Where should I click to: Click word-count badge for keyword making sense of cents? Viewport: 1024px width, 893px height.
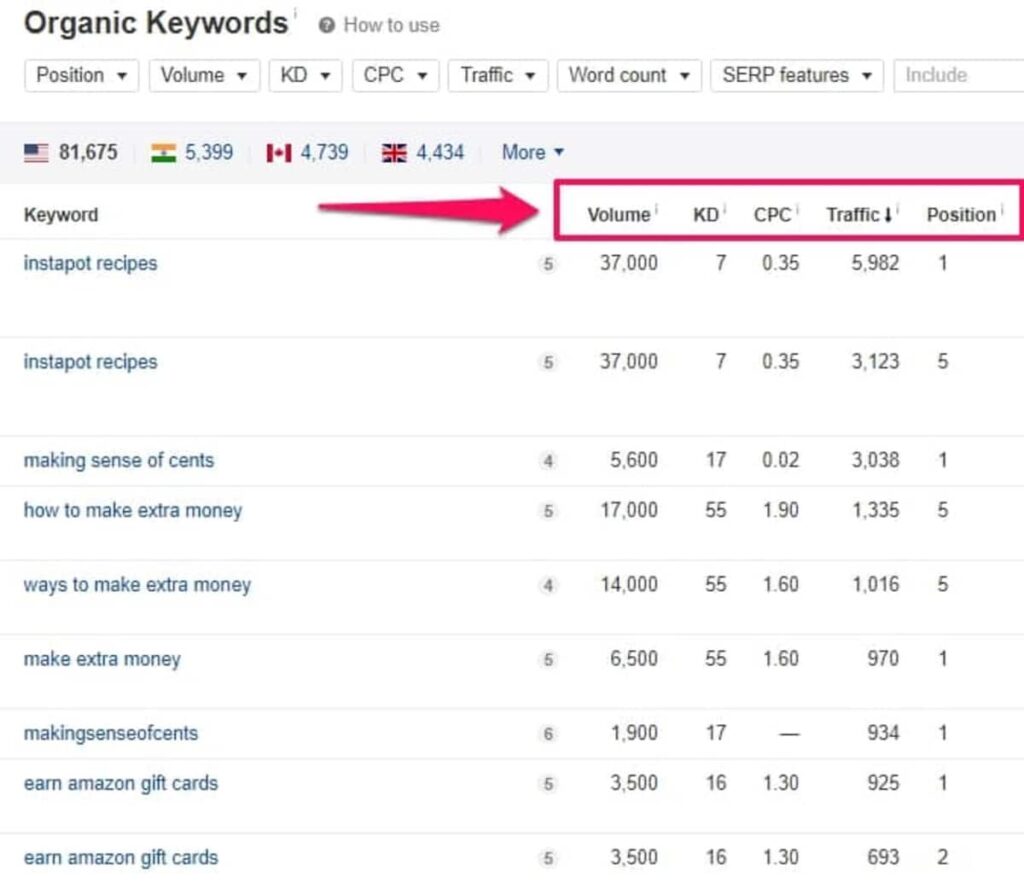pyautogui.click(x=549, y=461)
